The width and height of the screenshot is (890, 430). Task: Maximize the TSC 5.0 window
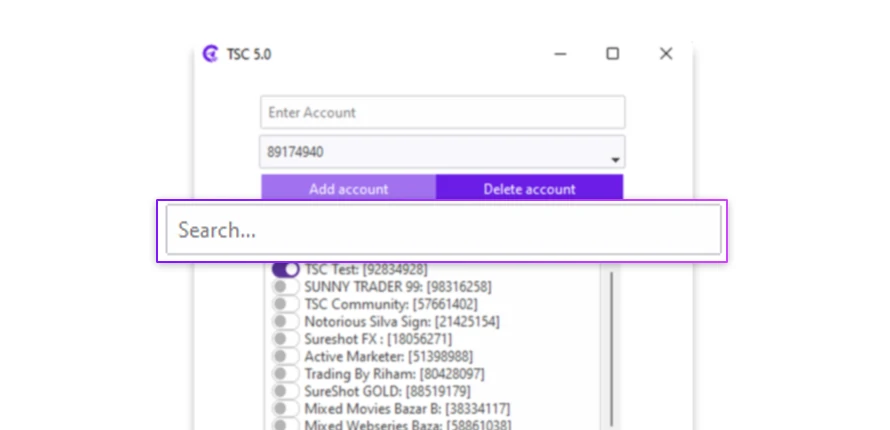612,54
